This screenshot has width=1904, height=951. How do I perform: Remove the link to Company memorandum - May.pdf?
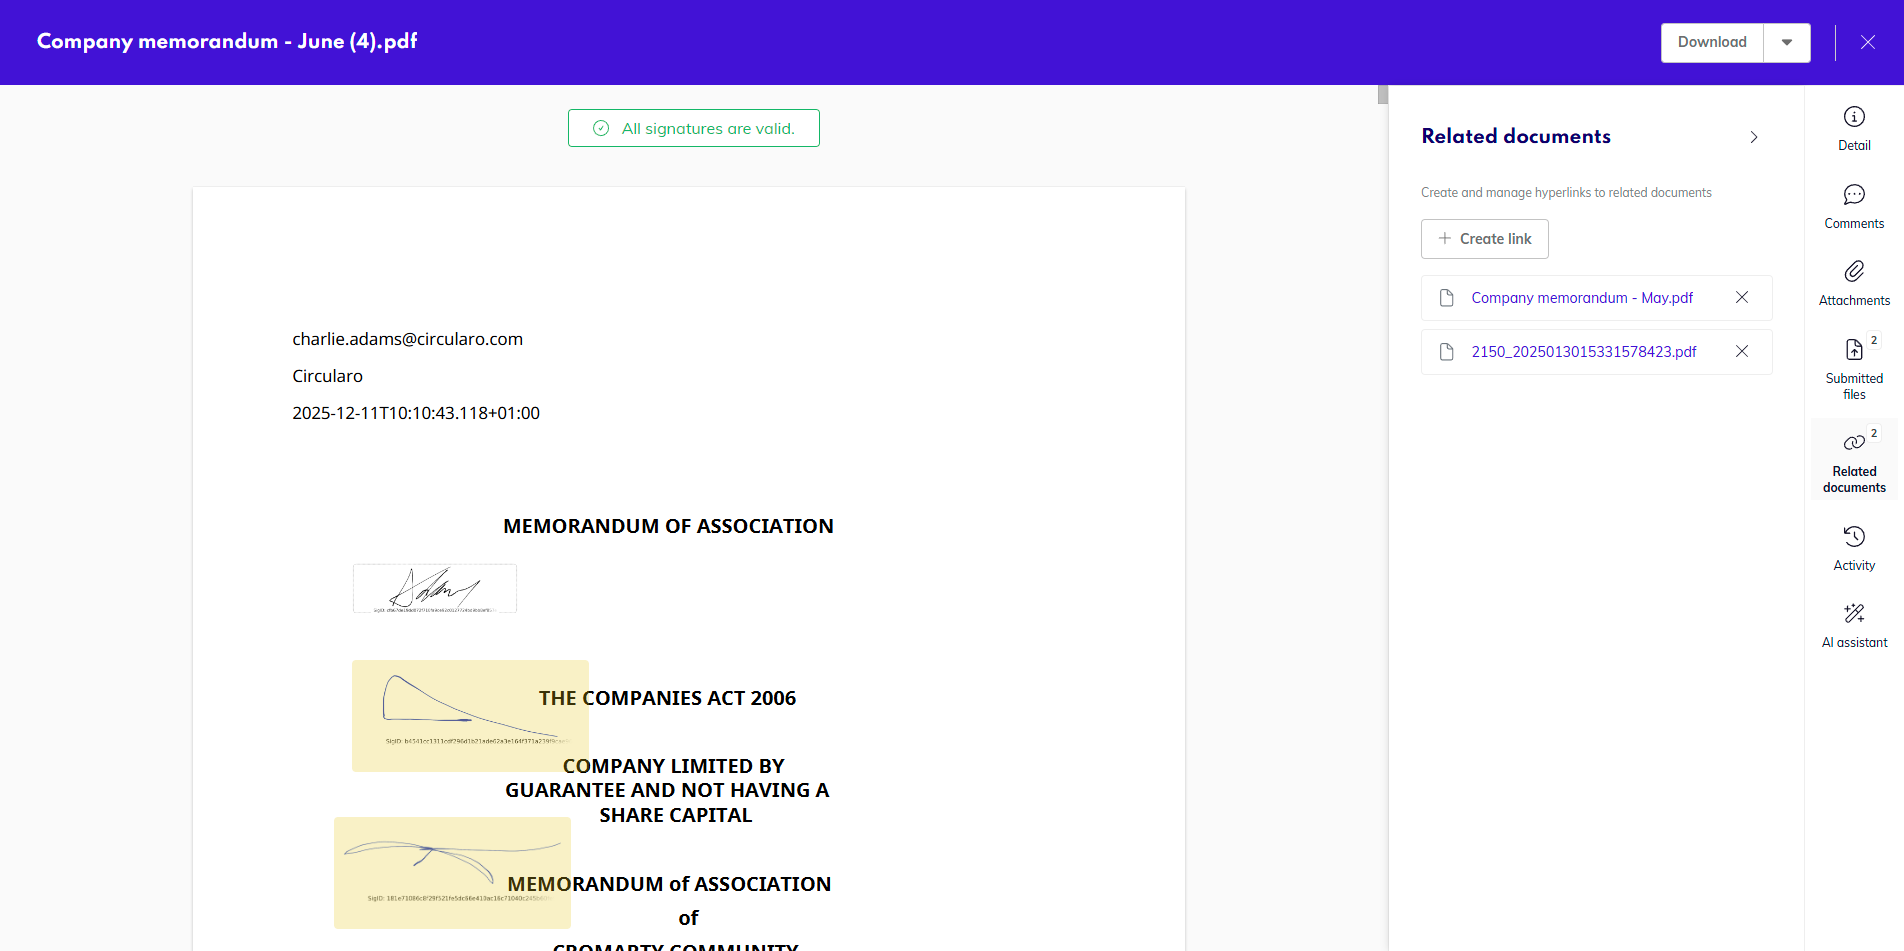pyautogui.click(x=1742, y=297)
